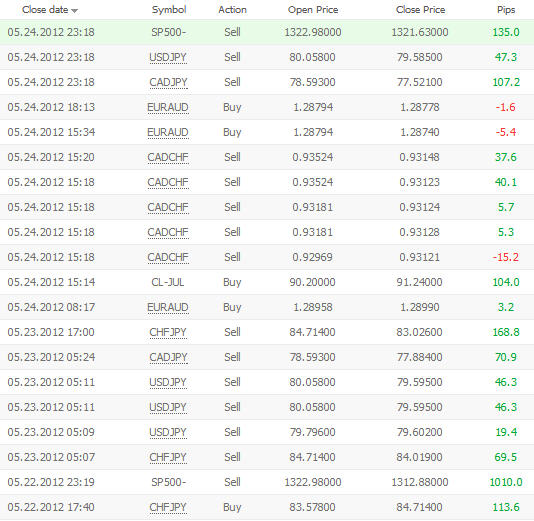Viewport: 534px width, 521px height.
Task: Select pips value 47.3
Action: tap(506, 57)
